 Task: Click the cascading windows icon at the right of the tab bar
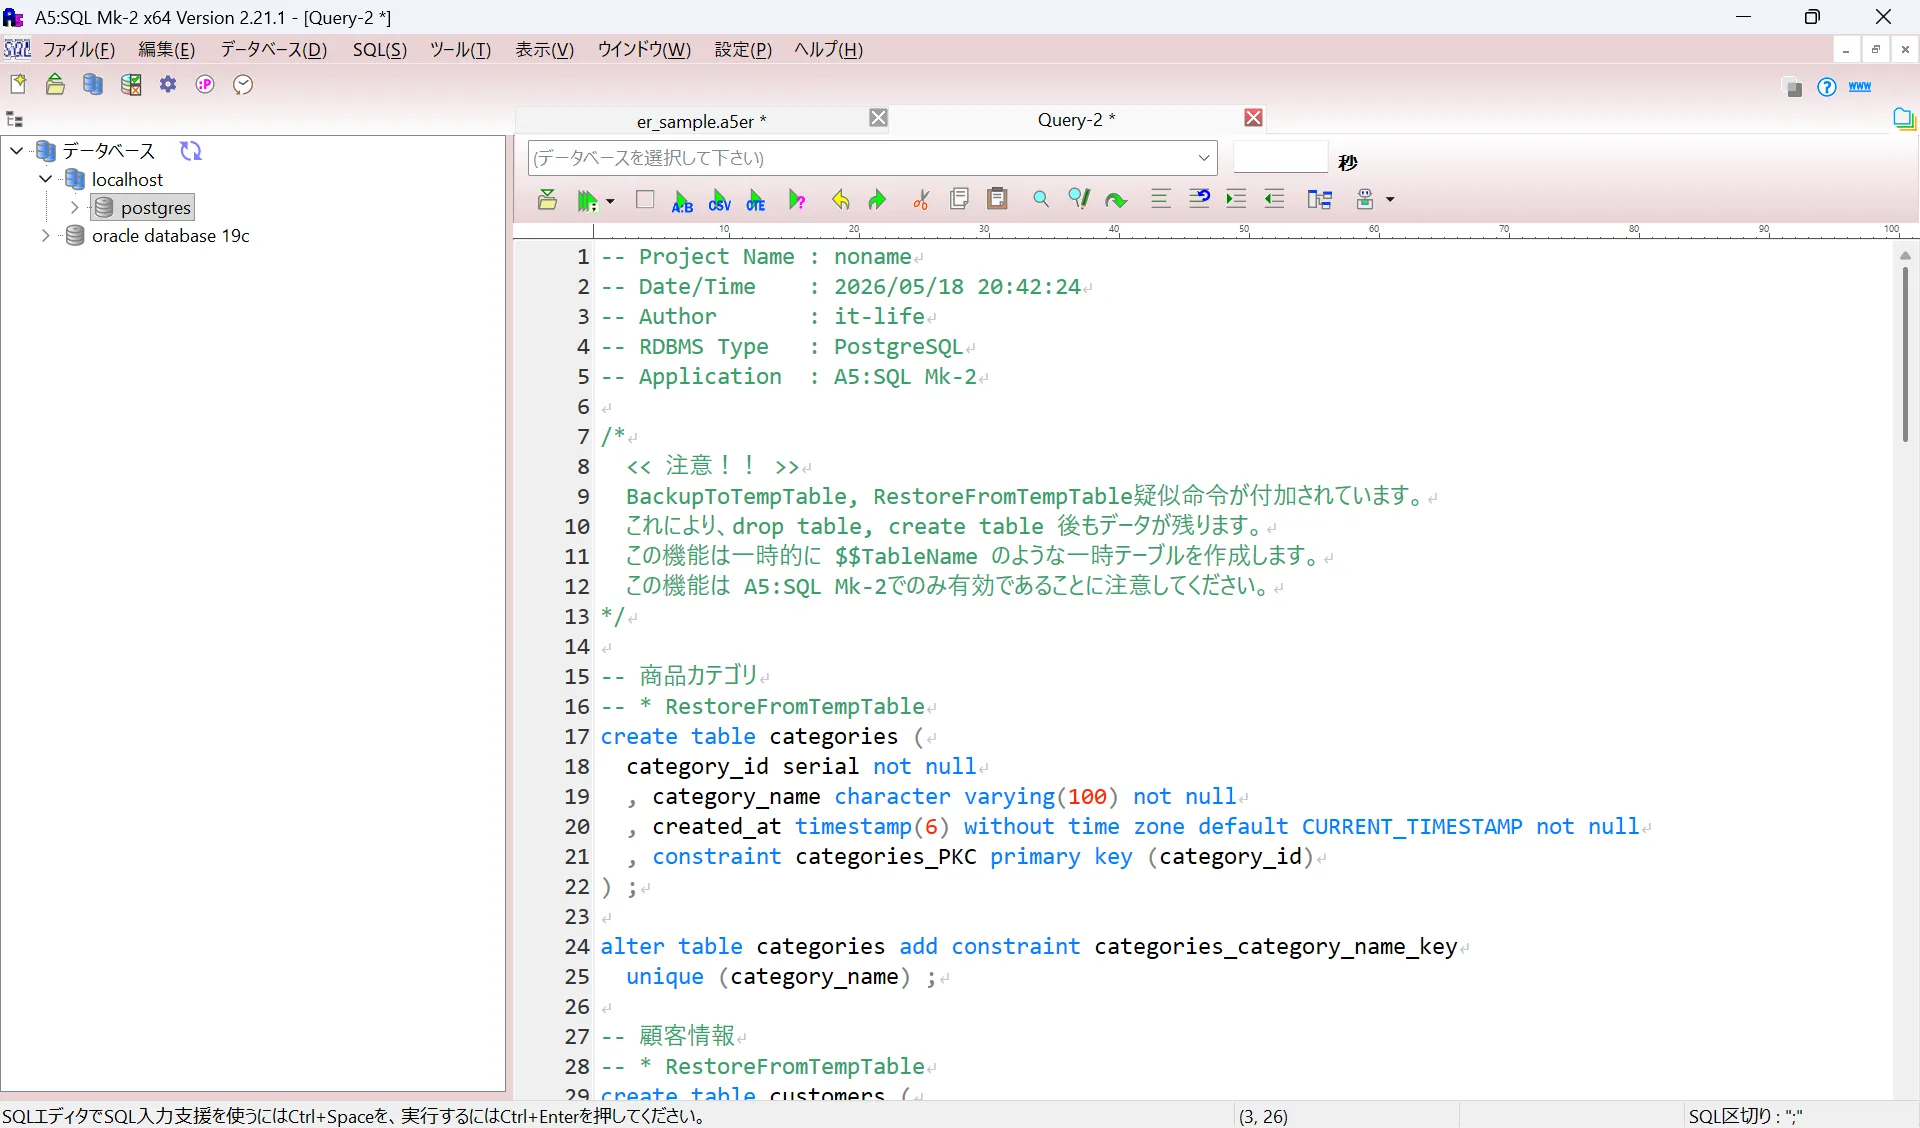pyautogui.click(x=1904, y=119)
